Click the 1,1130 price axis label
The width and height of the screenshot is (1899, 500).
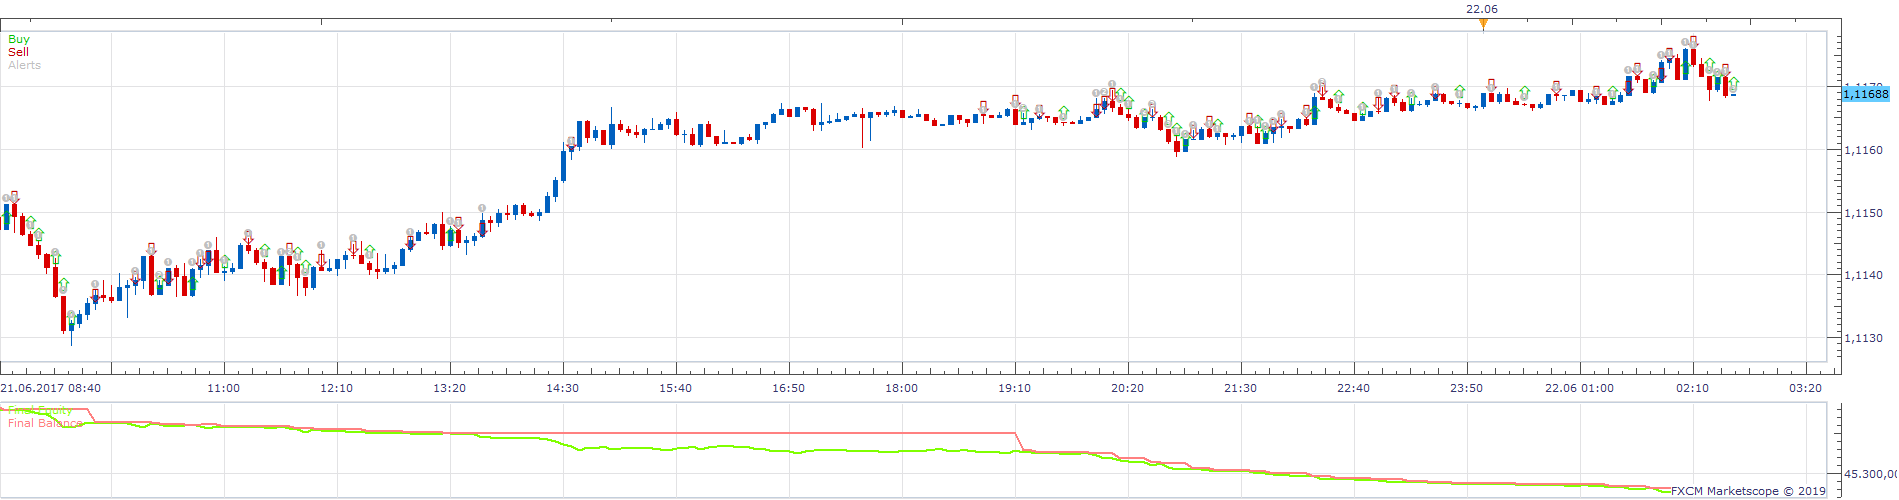(x=1864, y=338)
